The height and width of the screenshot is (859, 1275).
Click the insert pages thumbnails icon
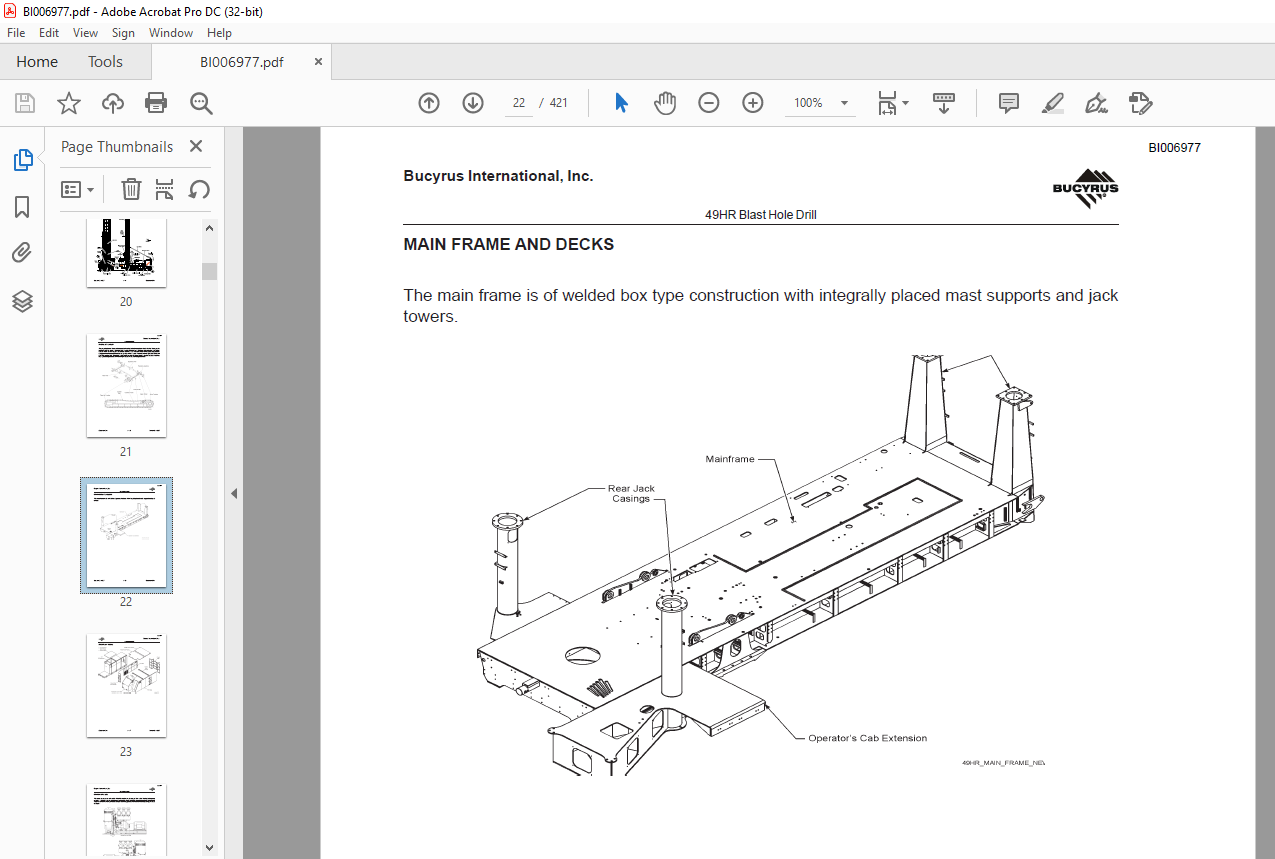pos(165,189)
